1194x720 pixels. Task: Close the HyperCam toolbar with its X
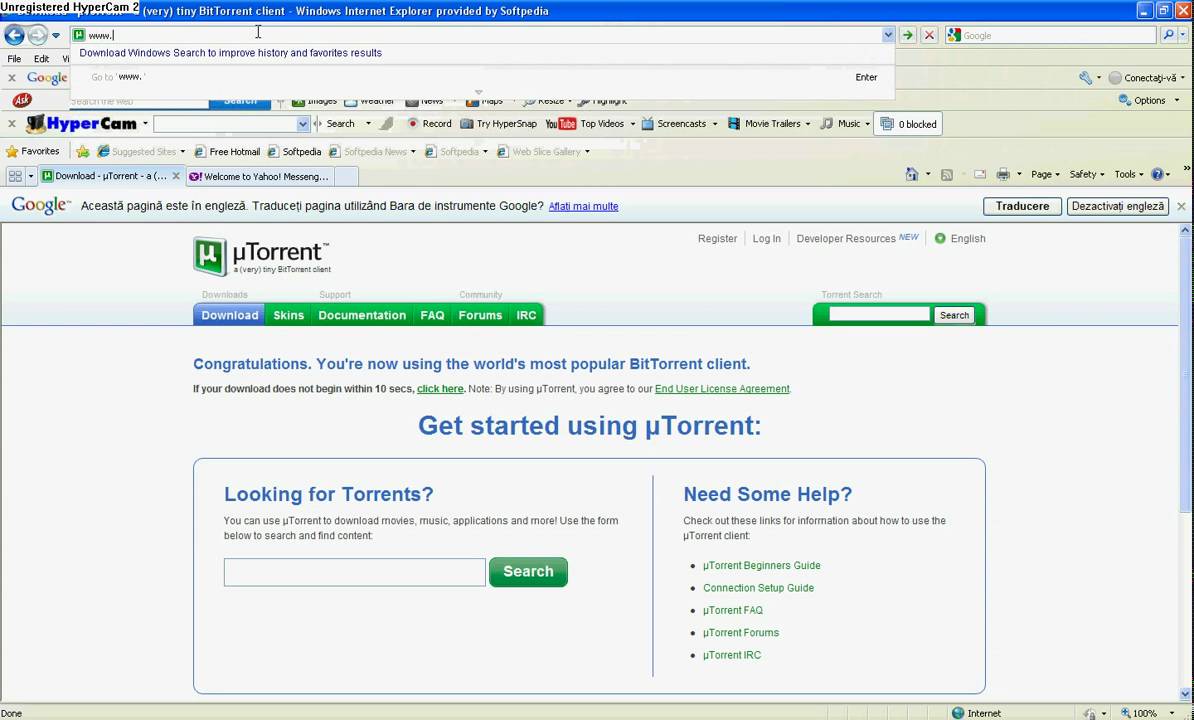coord(11,123)
